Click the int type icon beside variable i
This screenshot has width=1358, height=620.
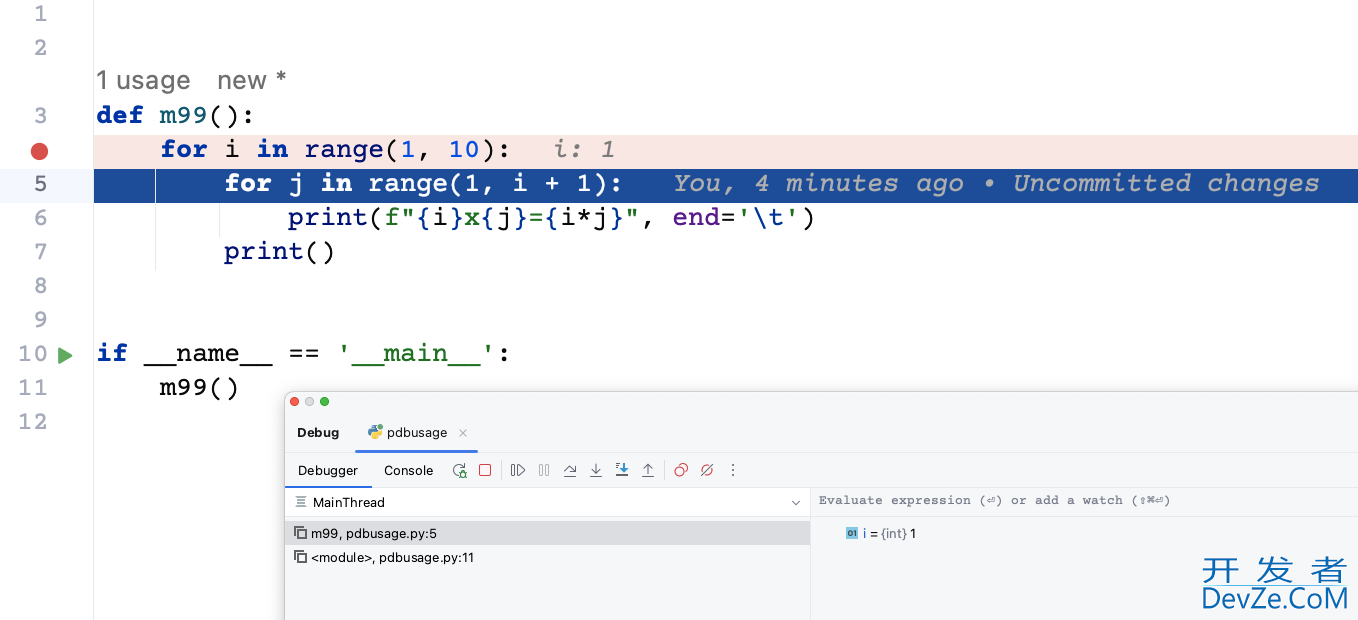coord(852,534)
